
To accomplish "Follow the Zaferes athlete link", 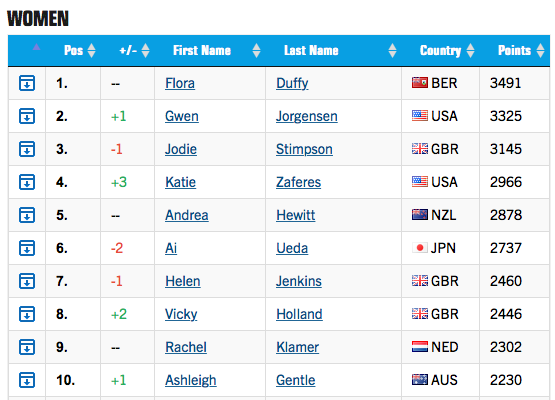I will (298, 182).
